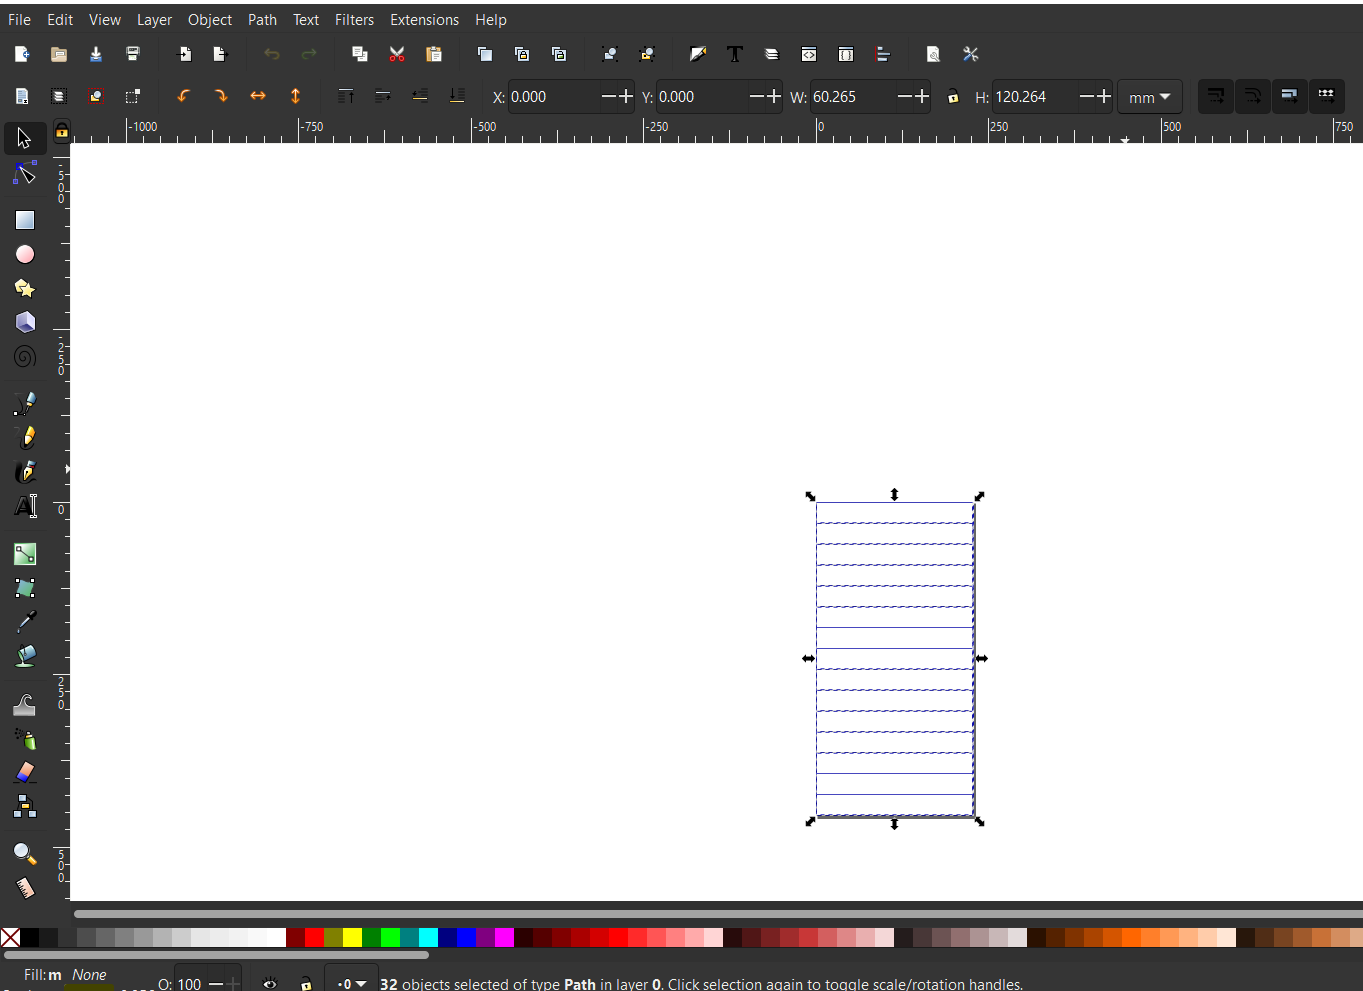The height and width of the screenshot is (991, 1363).
Task: Toggle scaling stroke width with objects
Action: click(1215, 96)
